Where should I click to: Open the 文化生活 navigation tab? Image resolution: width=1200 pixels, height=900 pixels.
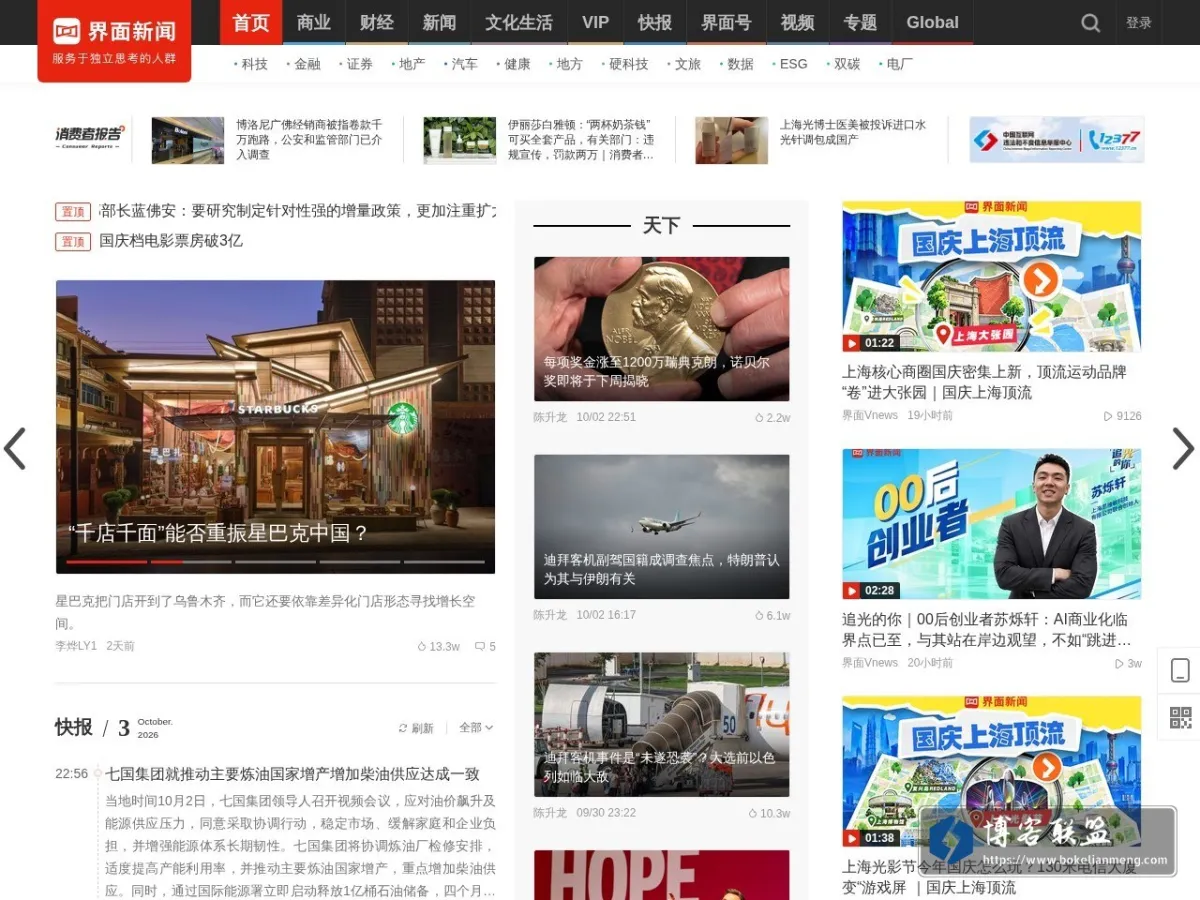(x=519, y=22)
